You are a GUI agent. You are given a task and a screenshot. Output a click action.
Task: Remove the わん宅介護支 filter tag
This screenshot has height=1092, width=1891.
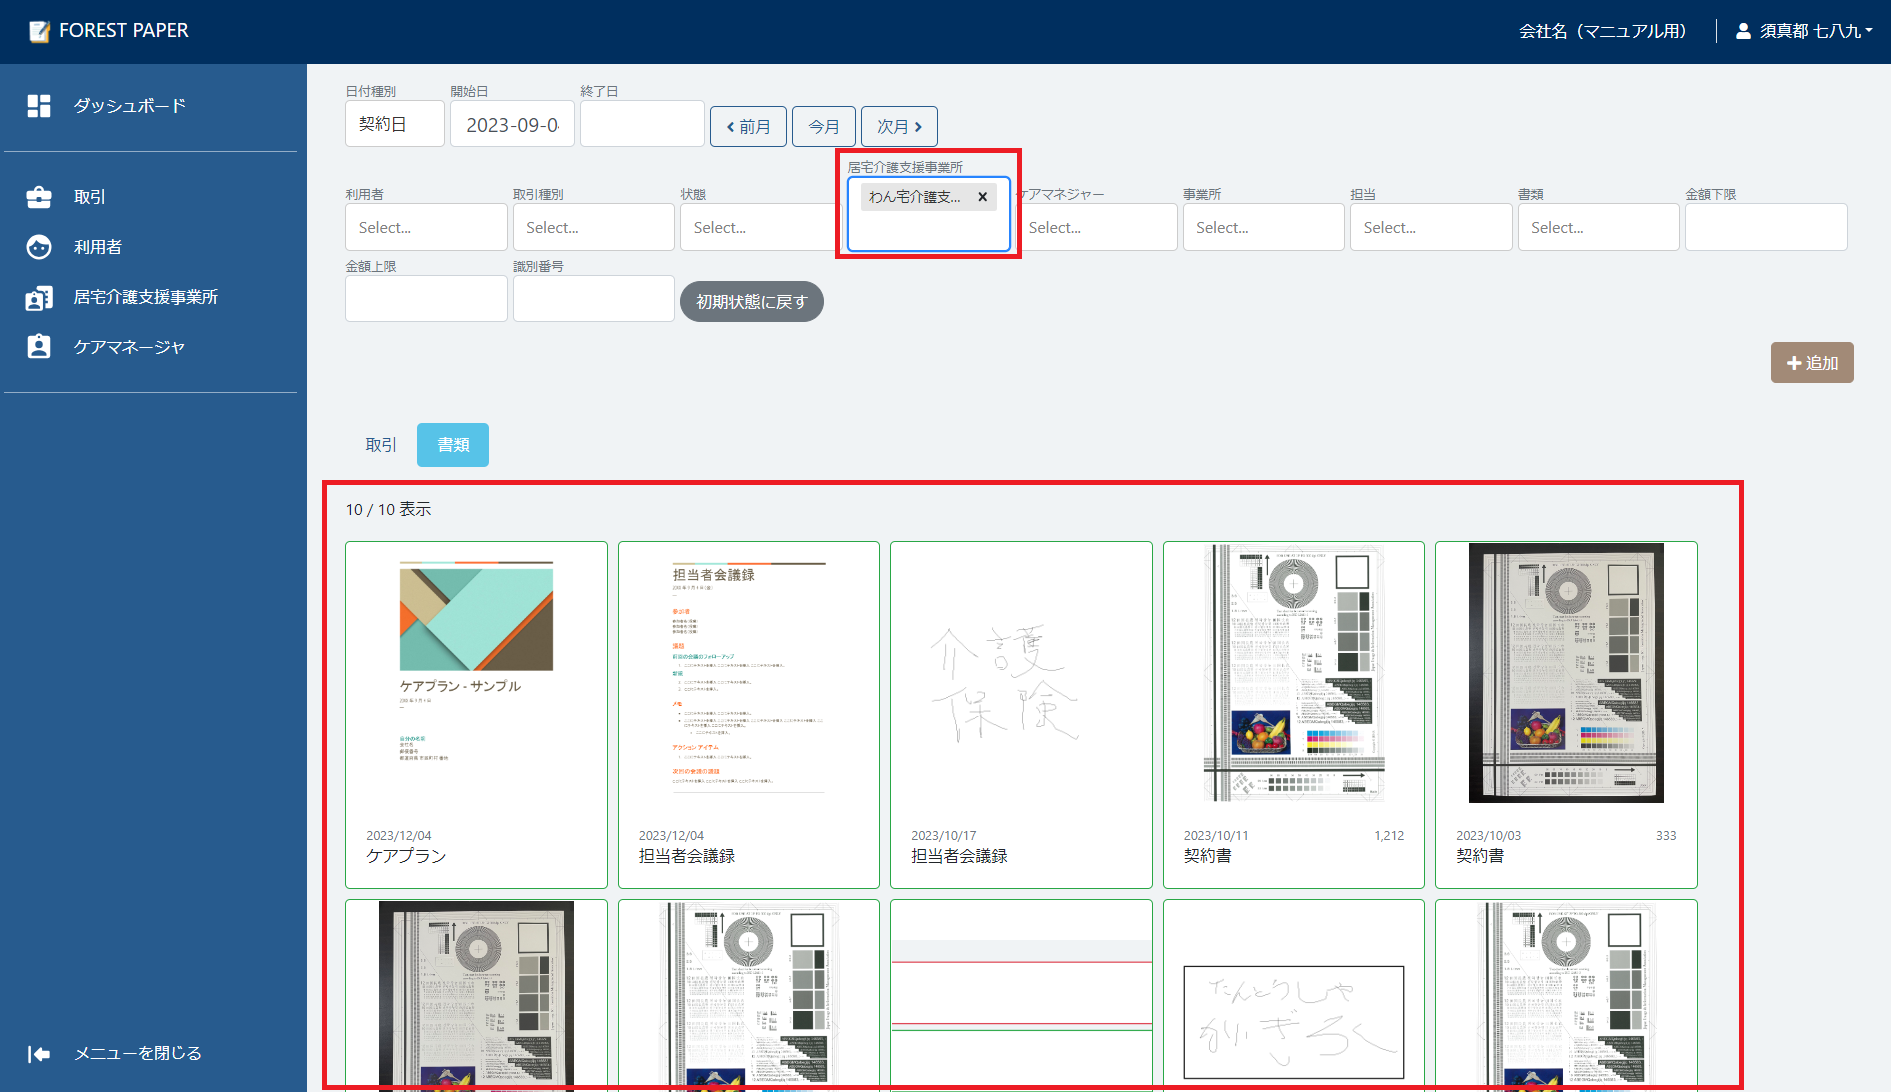pos(982,197)
